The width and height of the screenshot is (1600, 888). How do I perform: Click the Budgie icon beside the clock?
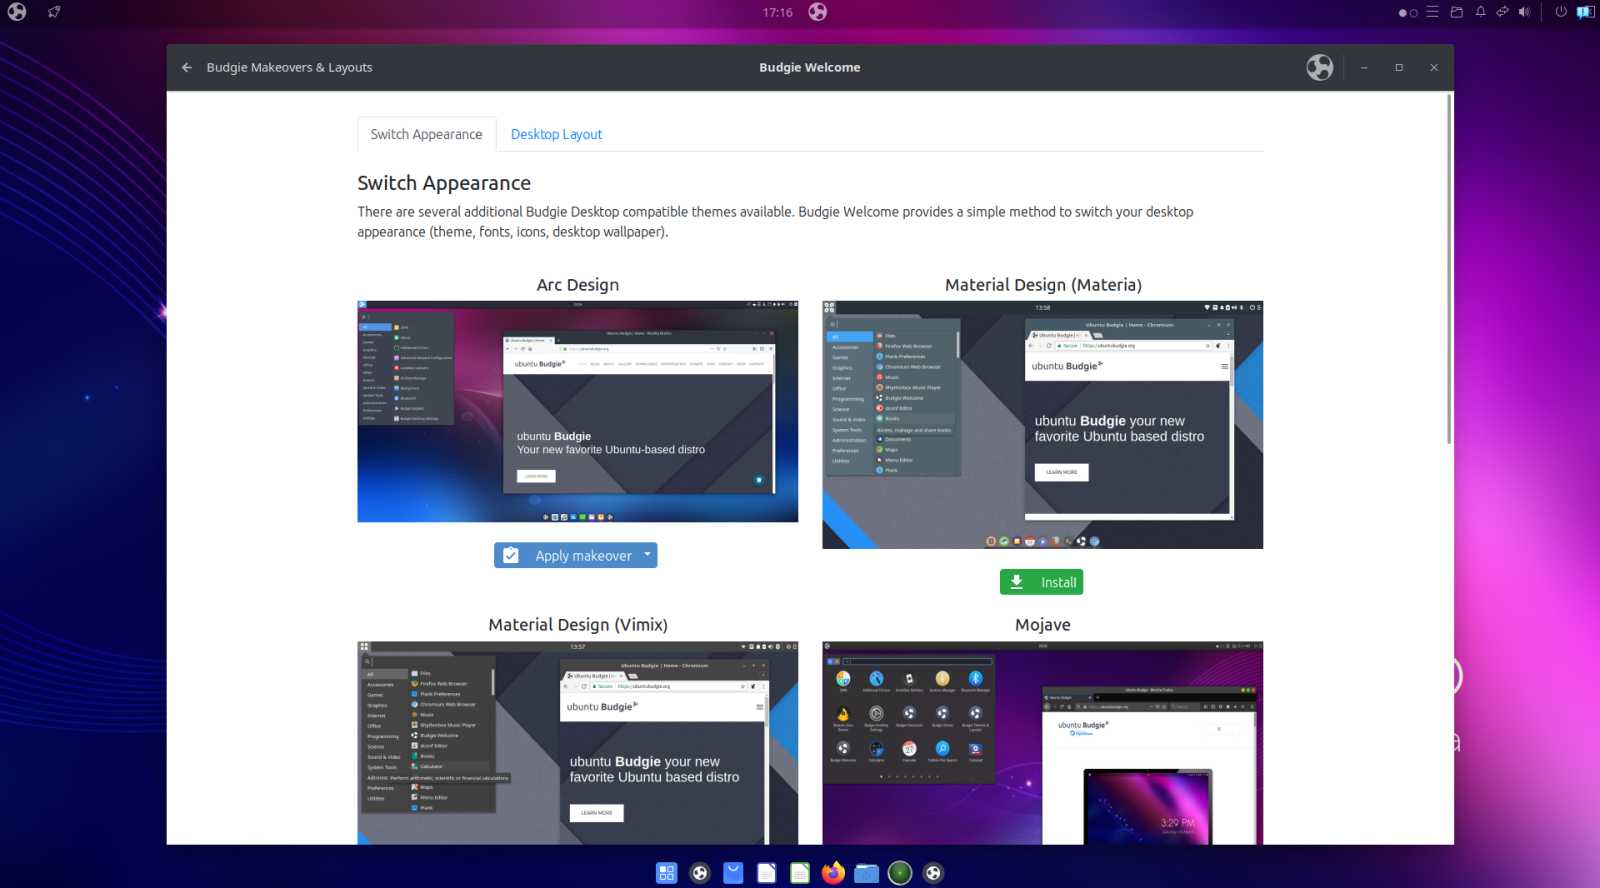[x=817, y=12]
